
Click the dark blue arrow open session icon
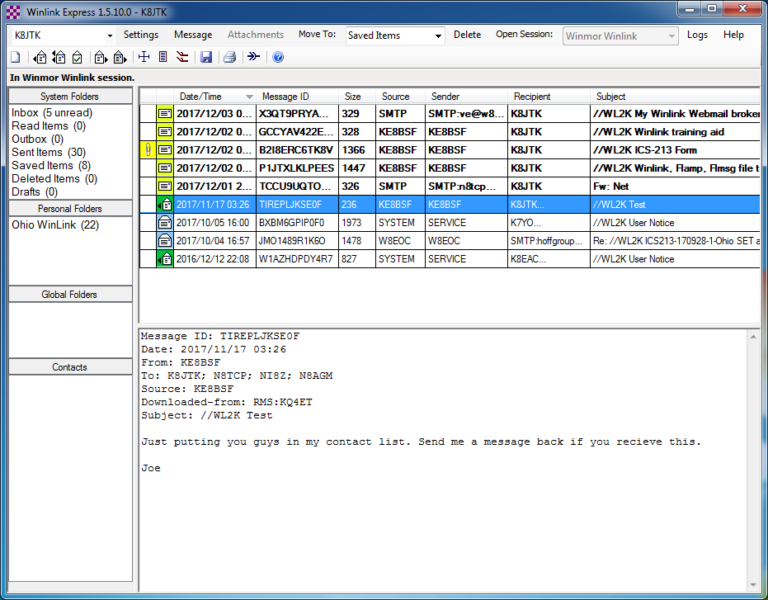tap(253, 57)
